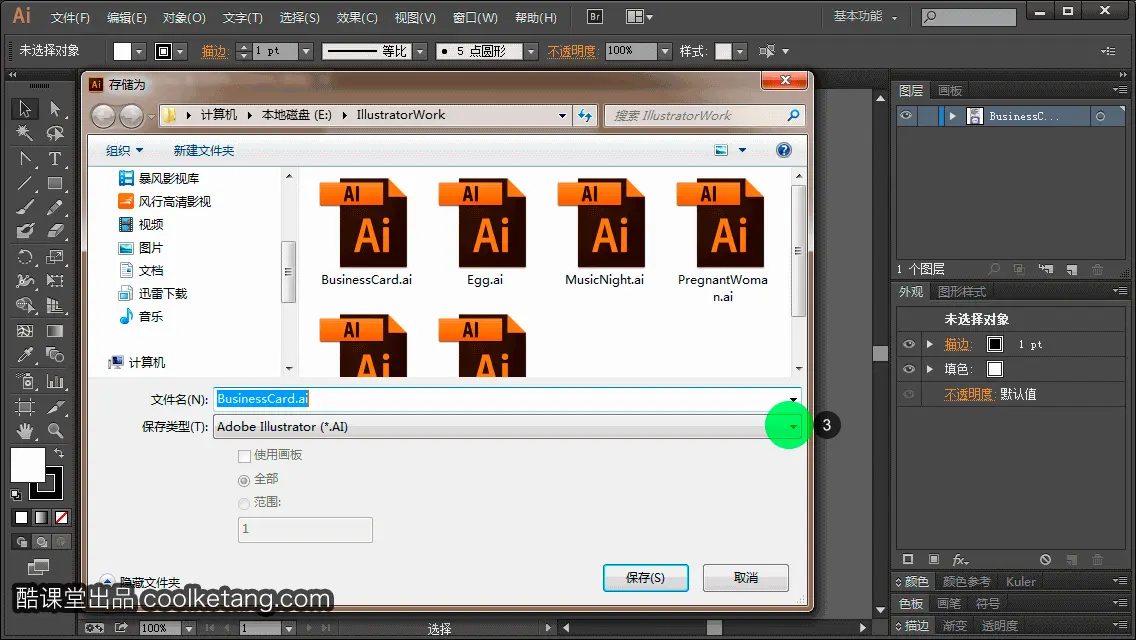Open Adobe Bridge from the menu bar
This screenshot has height=640, width=1136.
pyautogui.click(x=595, y=17)
